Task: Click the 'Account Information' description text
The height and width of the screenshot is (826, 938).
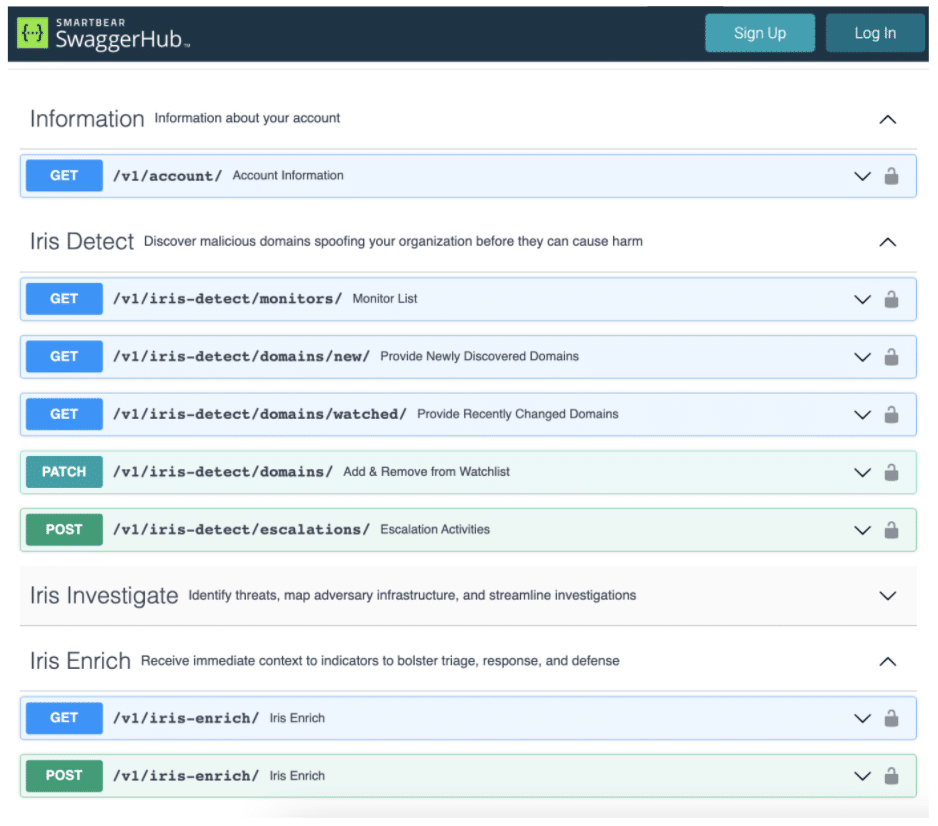Action: point(288,175)
